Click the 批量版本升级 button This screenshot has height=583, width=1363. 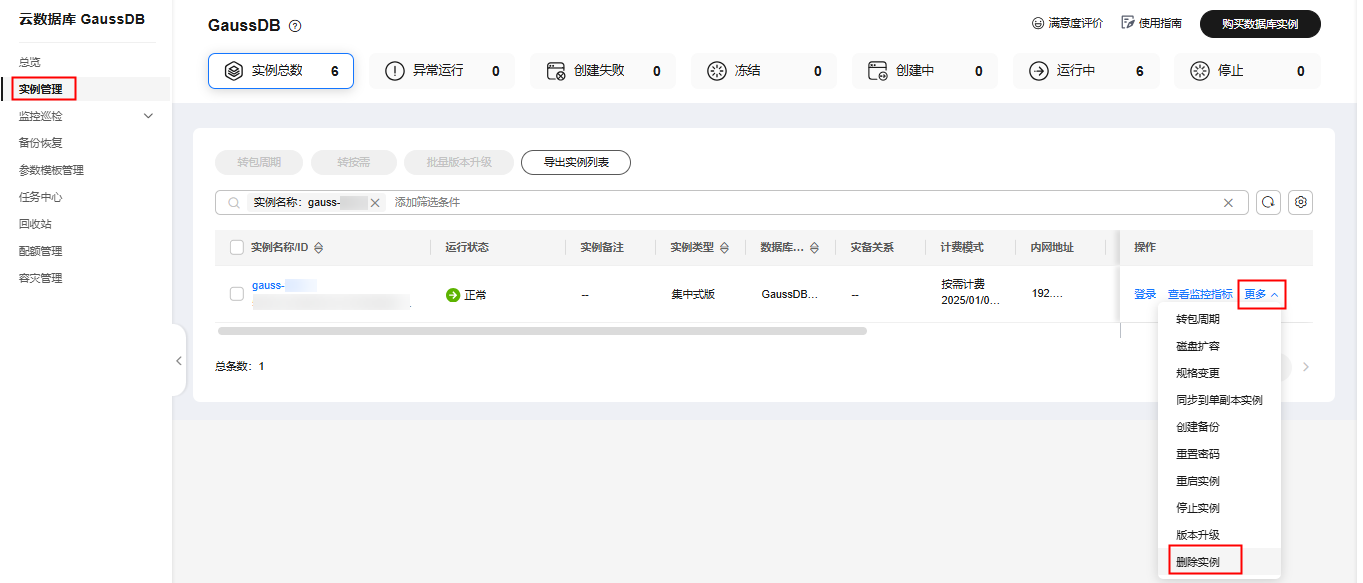tap(459, 162)
